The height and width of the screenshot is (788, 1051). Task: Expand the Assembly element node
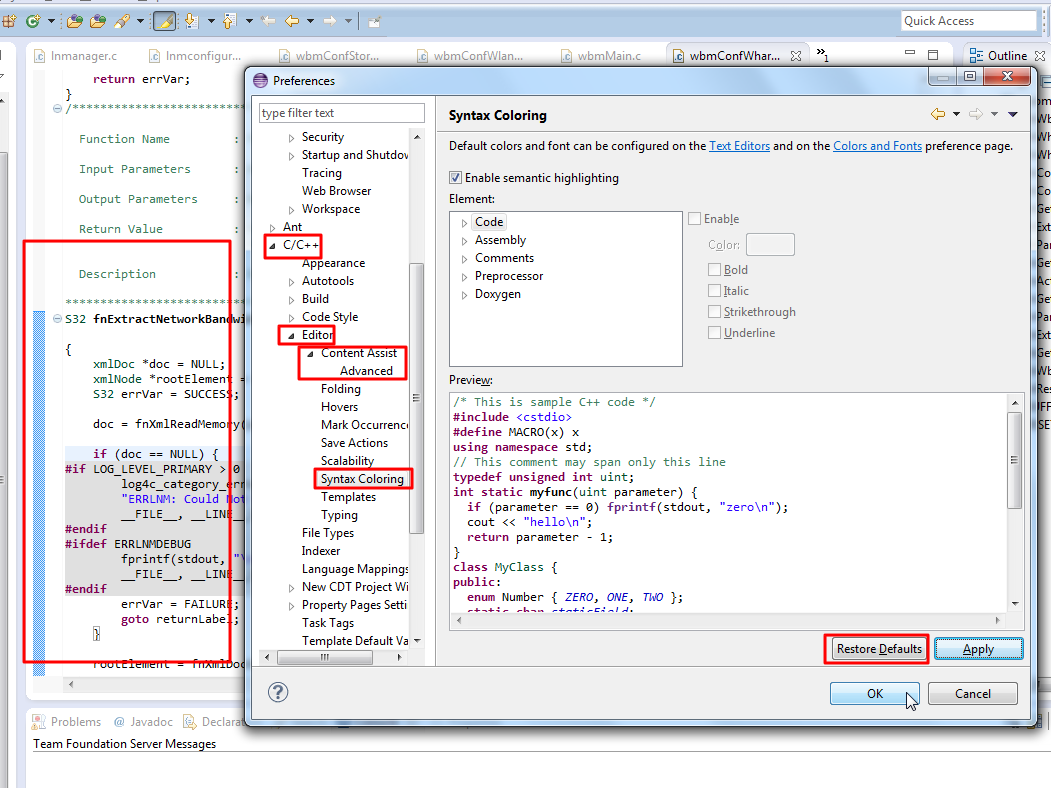[x=464, y=241]
